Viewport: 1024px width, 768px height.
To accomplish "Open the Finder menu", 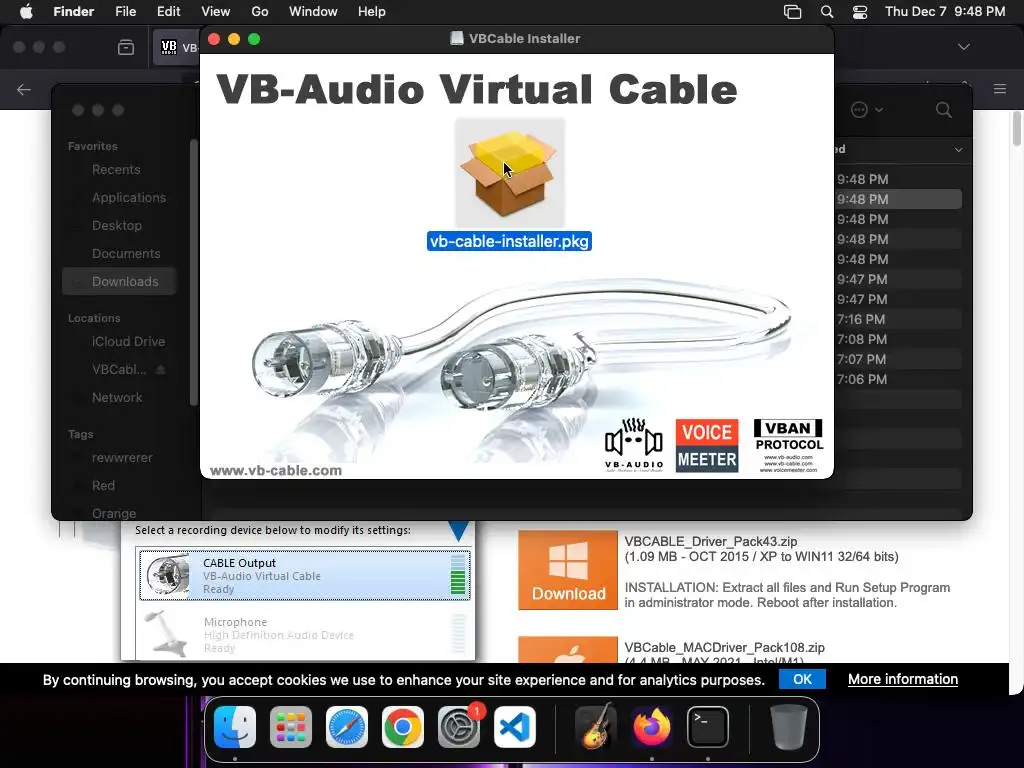I will click(x=73, y=12).
